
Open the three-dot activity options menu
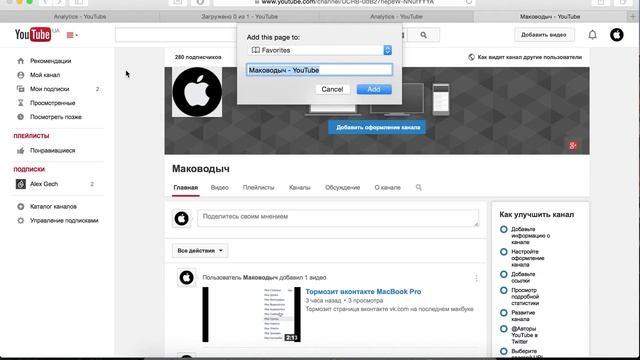click(476, 278)
